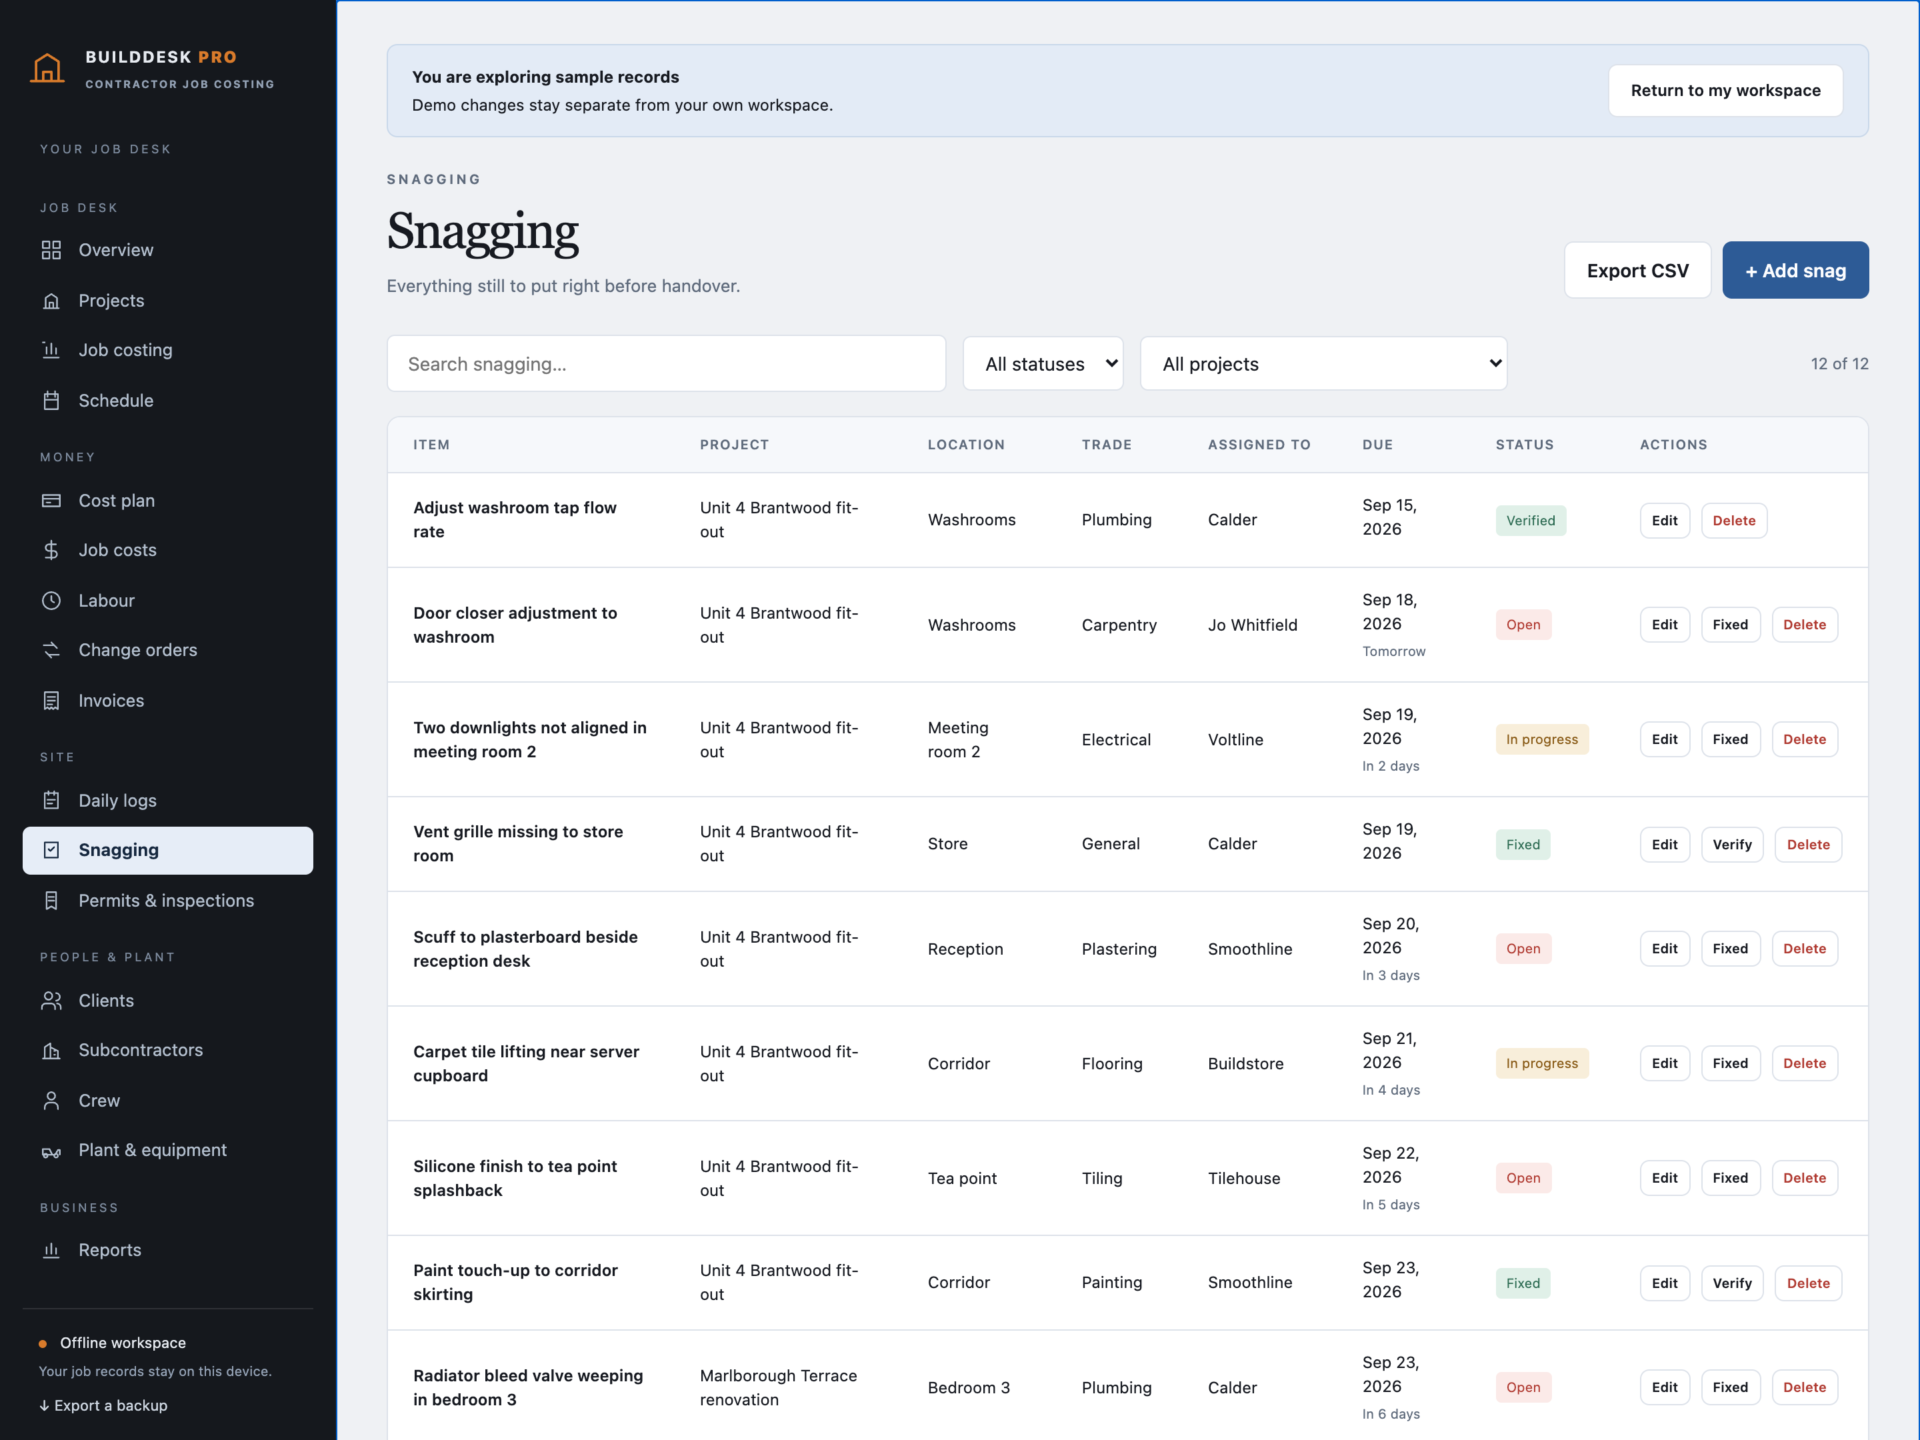Delete the Adjust washroom tap flow snag
This screenshot has height=1440, width=1920.
[1734, 521]
